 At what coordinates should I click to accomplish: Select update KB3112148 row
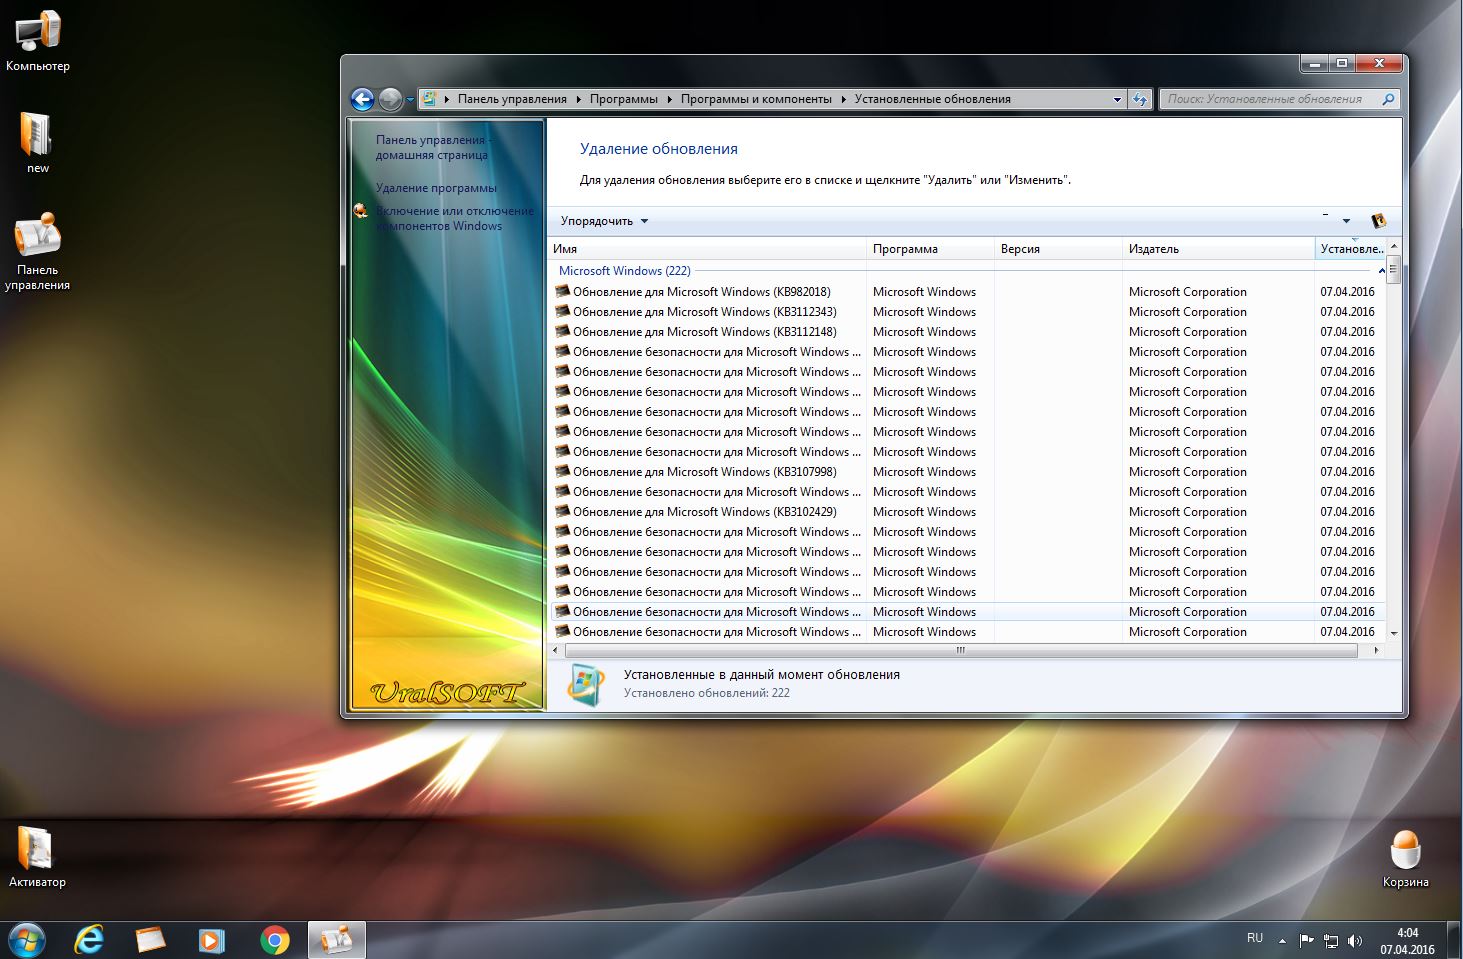(x=968, y=332)
